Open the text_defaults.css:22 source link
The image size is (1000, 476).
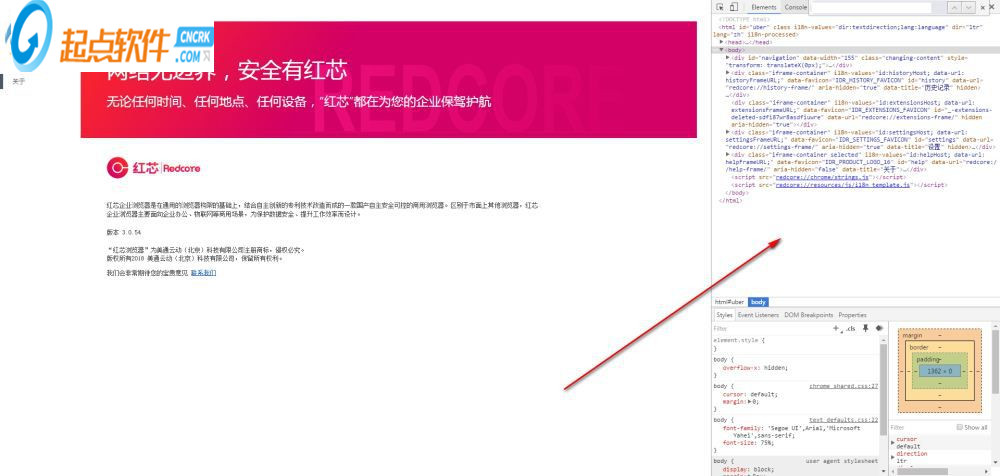click(x=844, y=420)
